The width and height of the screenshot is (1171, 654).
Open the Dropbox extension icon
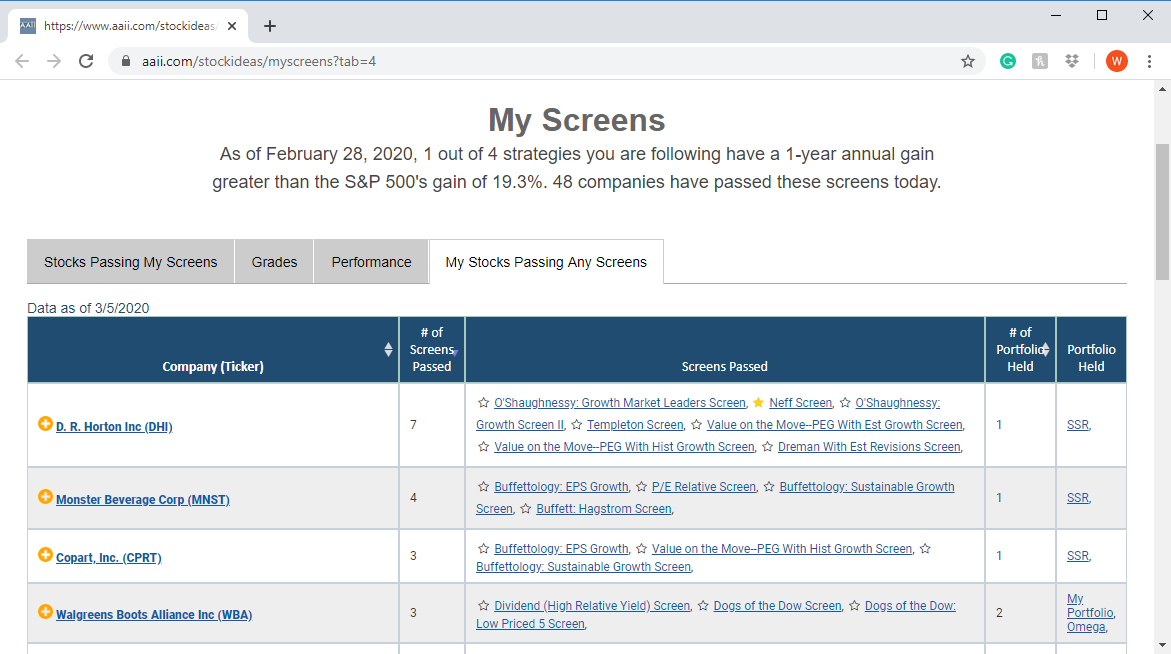(1072, 61)
